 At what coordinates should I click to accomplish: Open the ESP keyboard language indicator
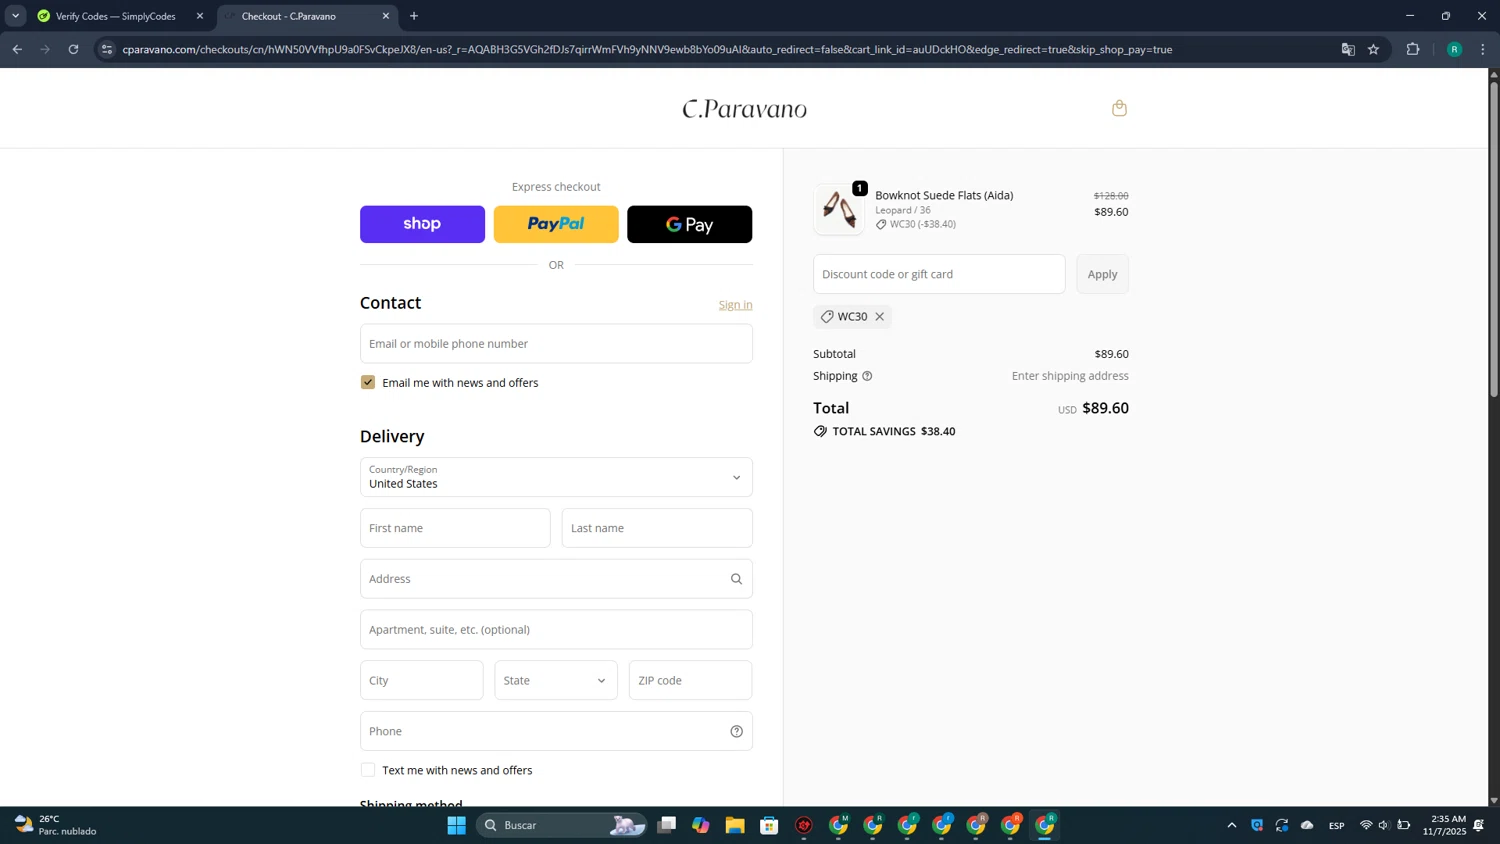point(1337,826)
